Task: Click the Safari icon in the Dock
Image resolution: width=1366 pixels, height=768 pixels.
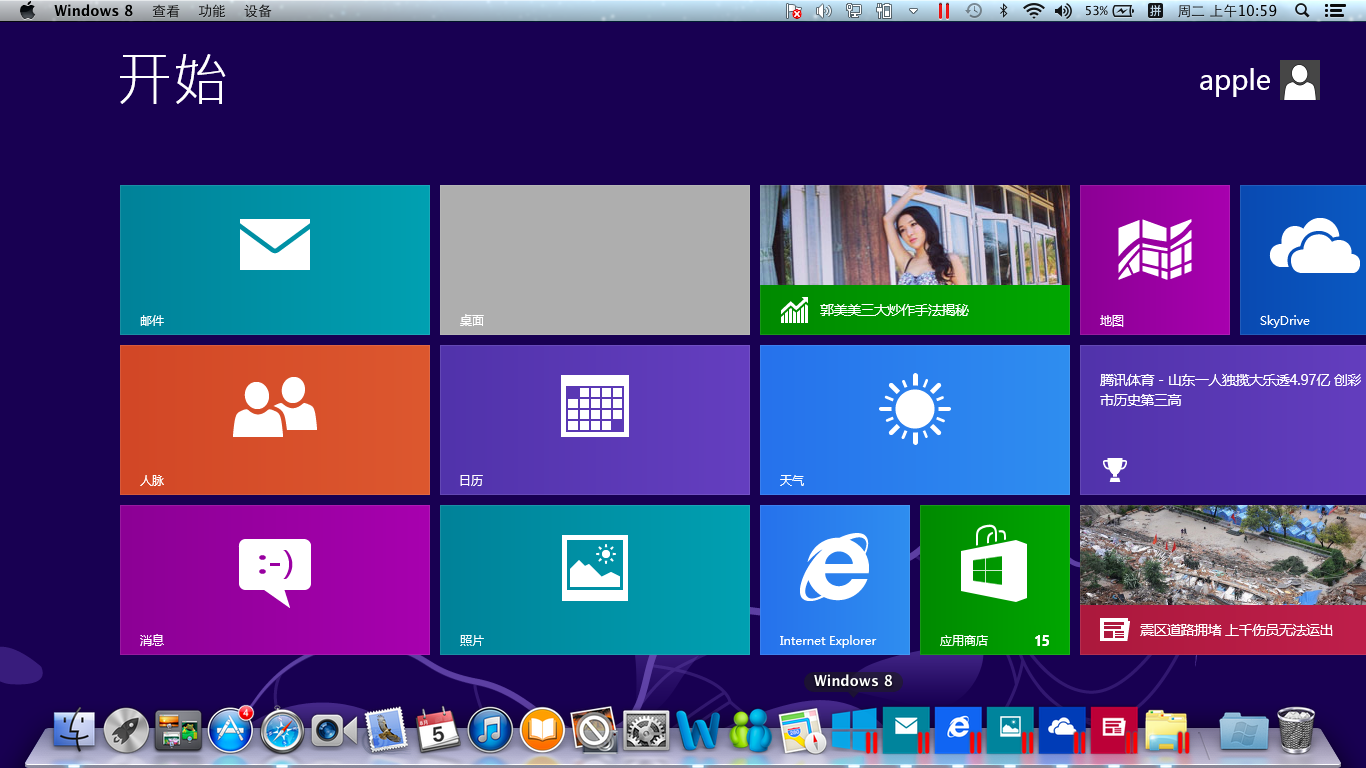Action: 282,731
